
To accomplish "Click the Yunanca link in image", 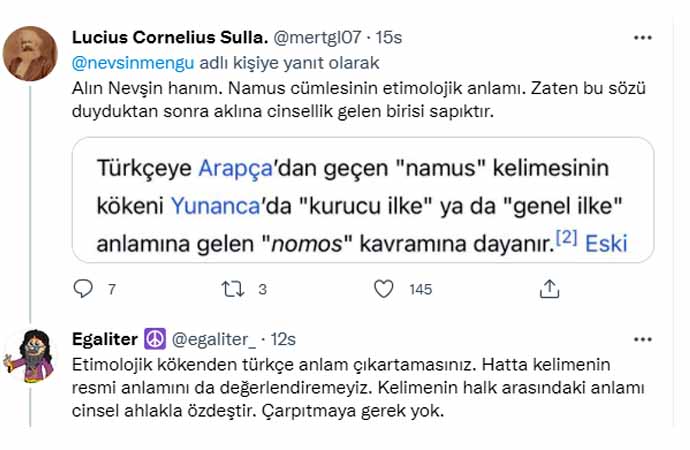I will [x=205, y=204].
